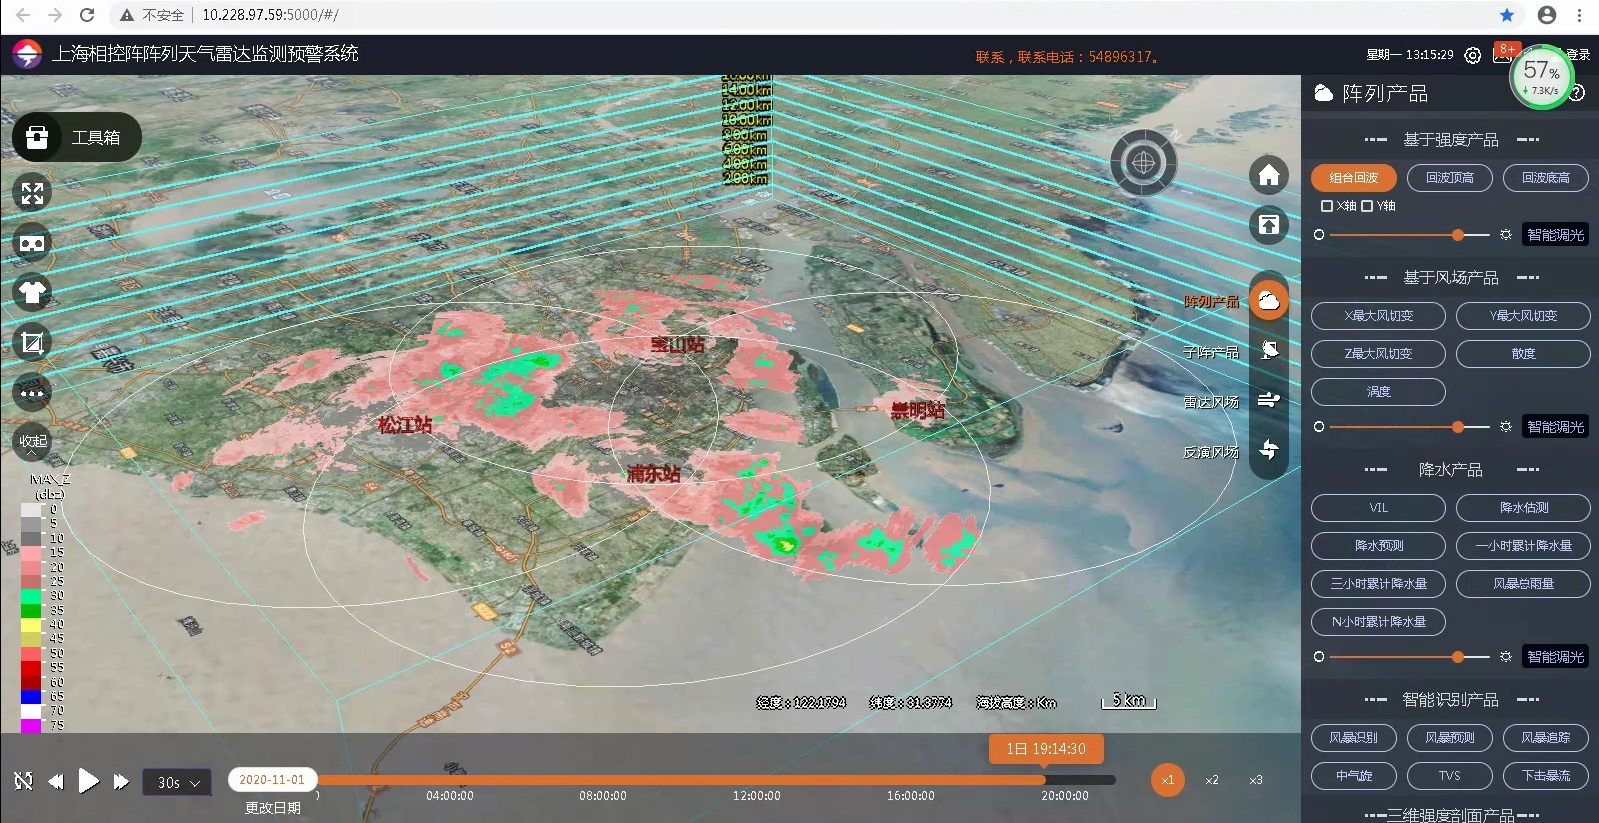
Task: Open the 30s interval dropdown
Action: pos(178,782)
